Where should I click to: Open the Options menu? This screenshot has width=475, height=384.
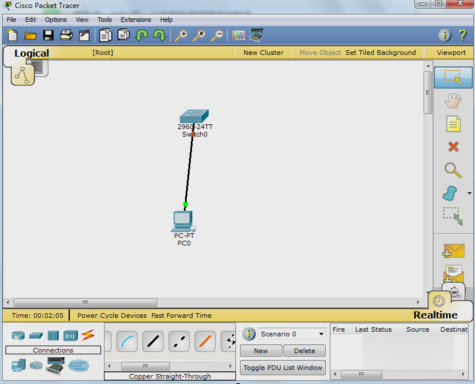point(56,20)
